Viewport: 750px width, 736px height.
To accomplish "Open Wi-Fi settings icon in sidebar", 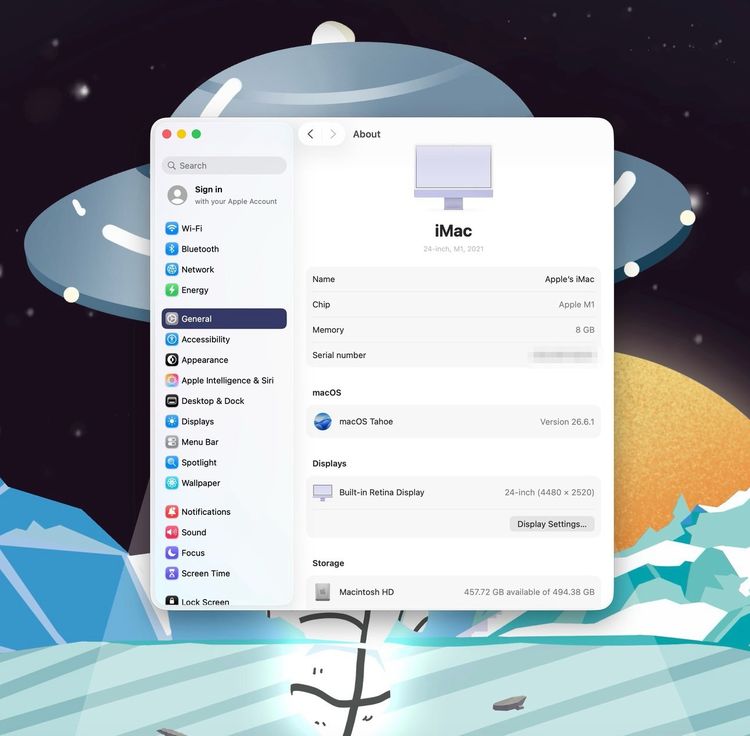I will click(172, 228).
